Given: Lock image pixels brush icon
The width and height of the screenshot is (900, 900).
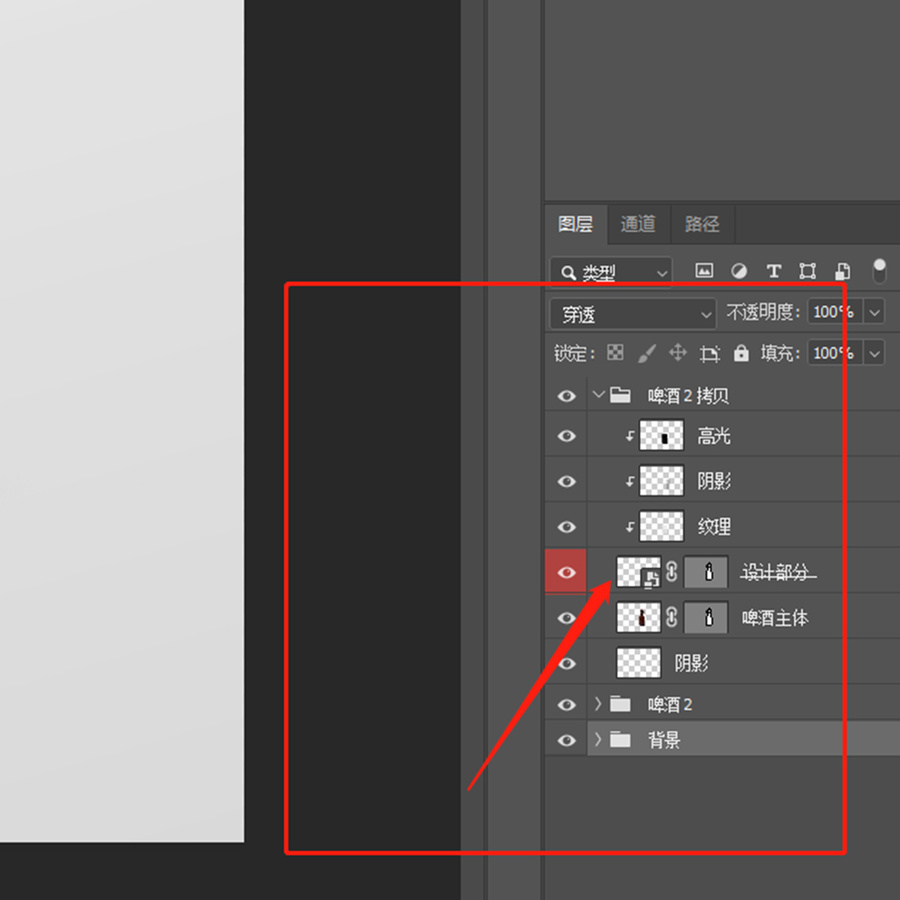Looking at the screenshot, I should click(646, 353).
